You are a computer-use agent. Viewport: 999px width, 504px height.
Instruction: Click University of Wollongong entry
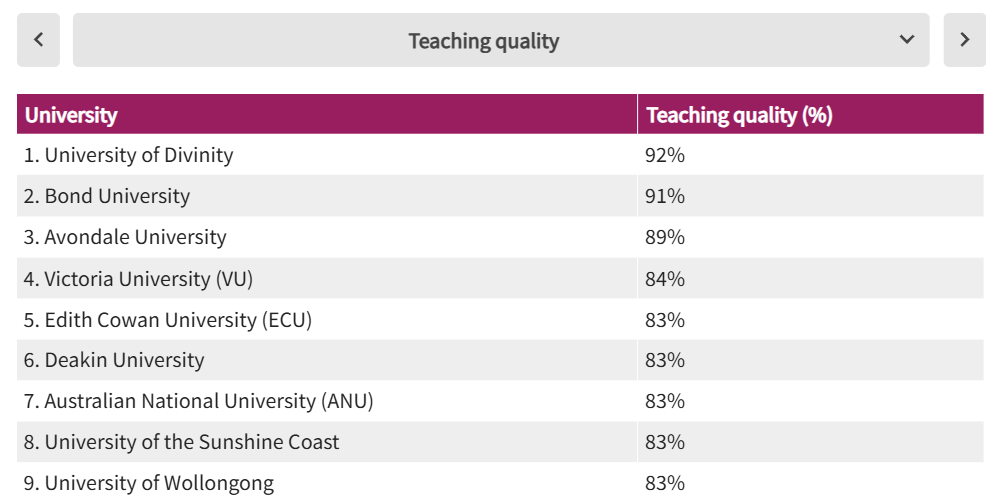click(x=148, y=483)
